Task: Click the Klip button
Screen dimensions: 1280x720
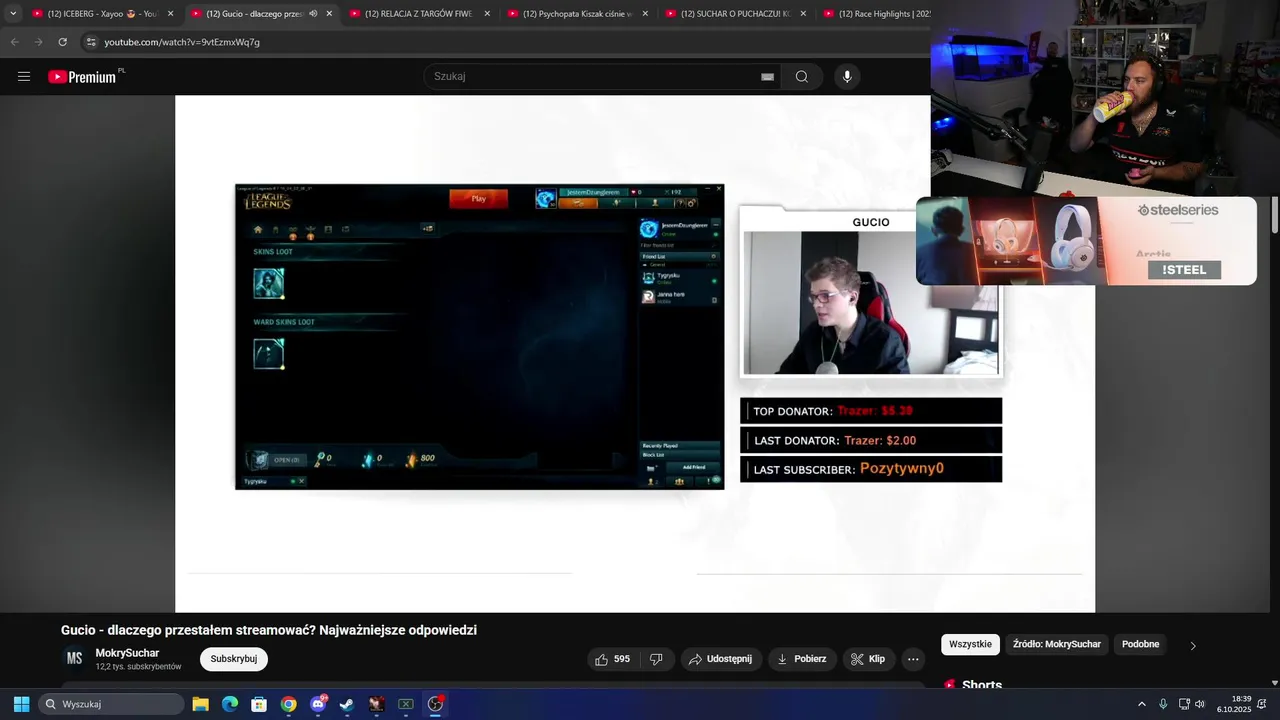Action: tap(868, 659)
